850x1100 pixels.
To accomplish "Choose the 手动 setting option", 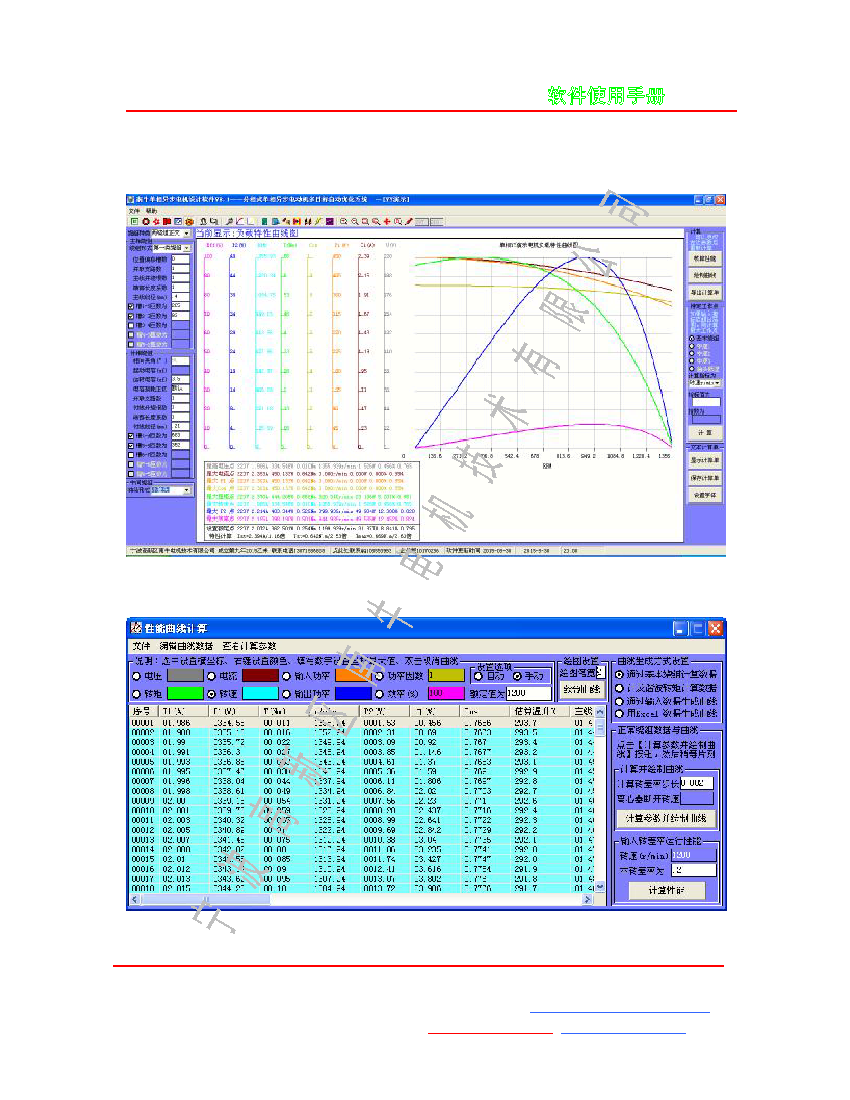I will click(x=518, y=676).
